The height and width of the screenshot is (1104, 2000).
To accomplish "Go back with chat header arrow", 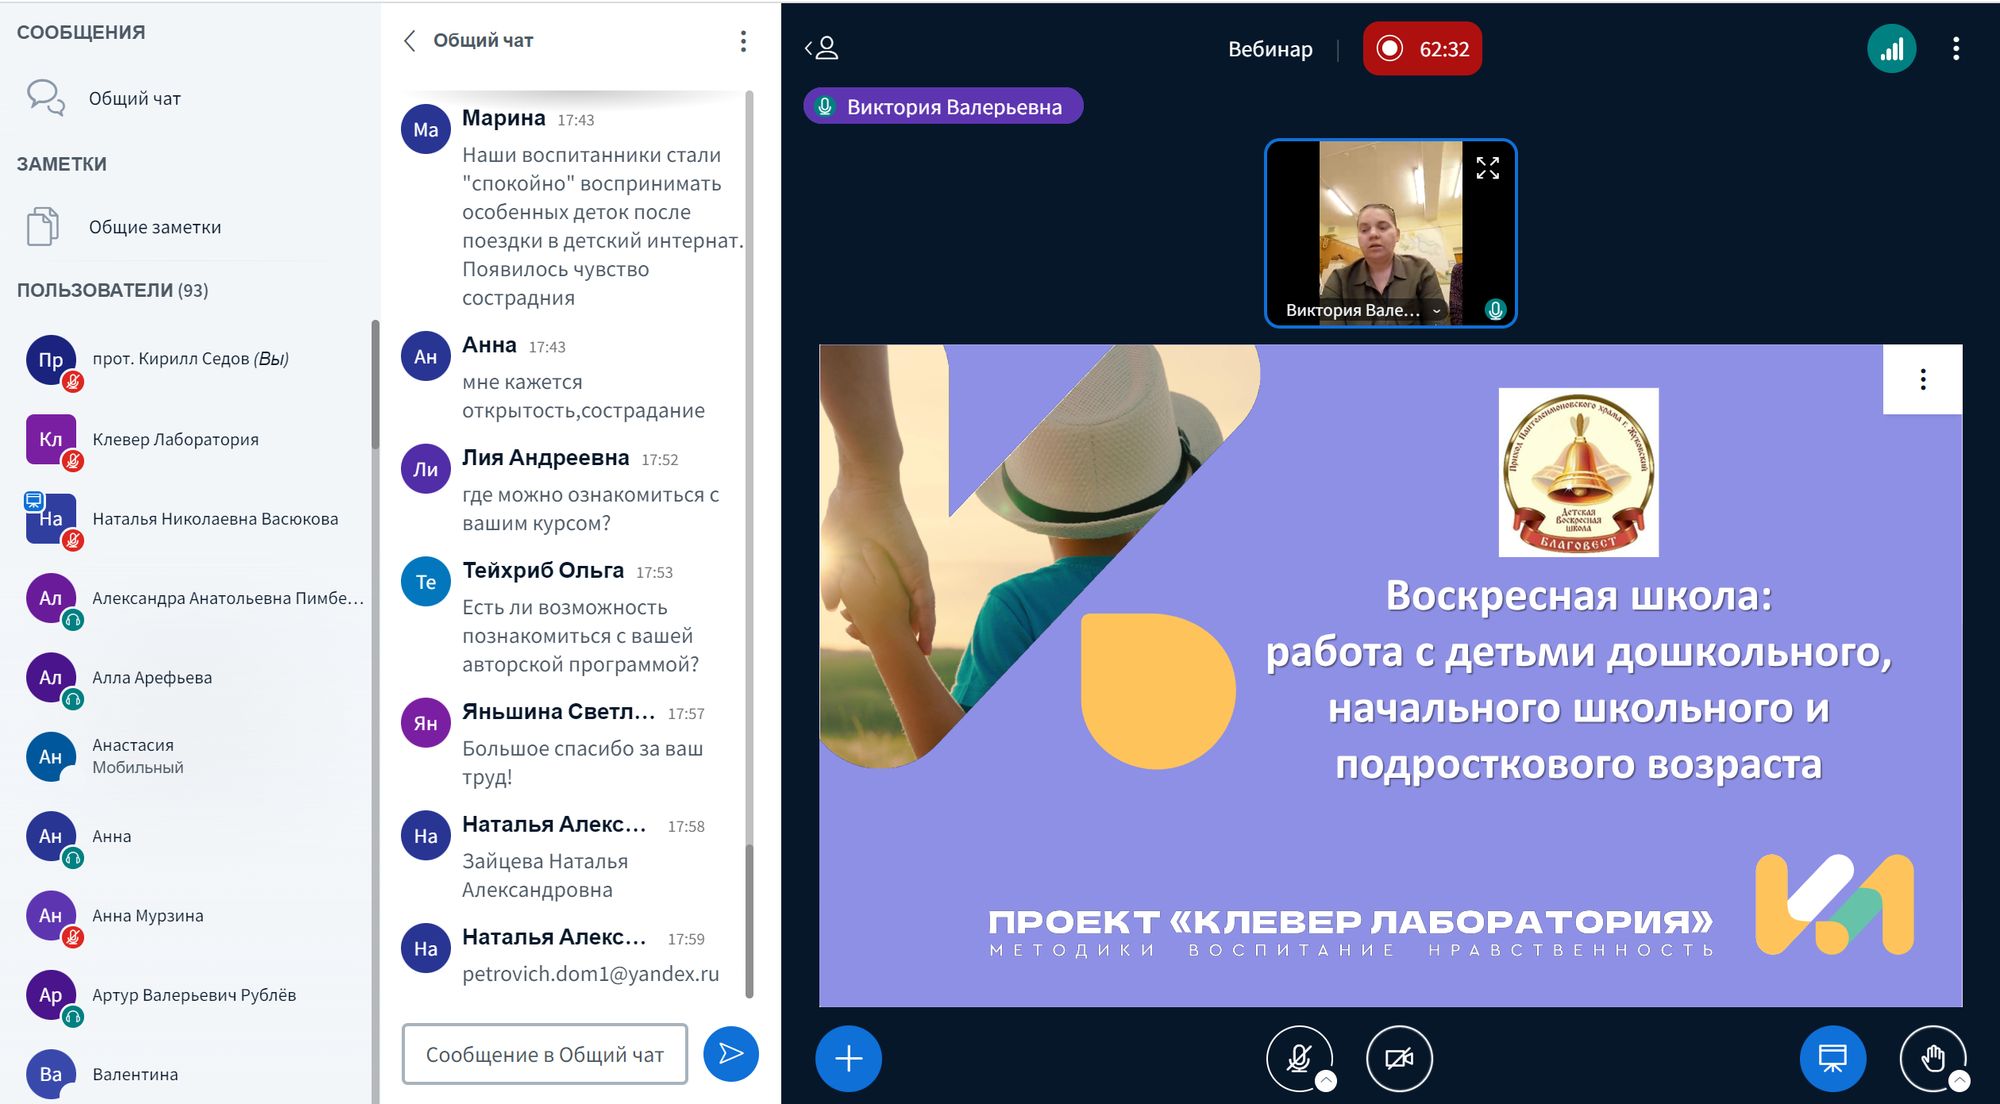I will tap(409, 41).
